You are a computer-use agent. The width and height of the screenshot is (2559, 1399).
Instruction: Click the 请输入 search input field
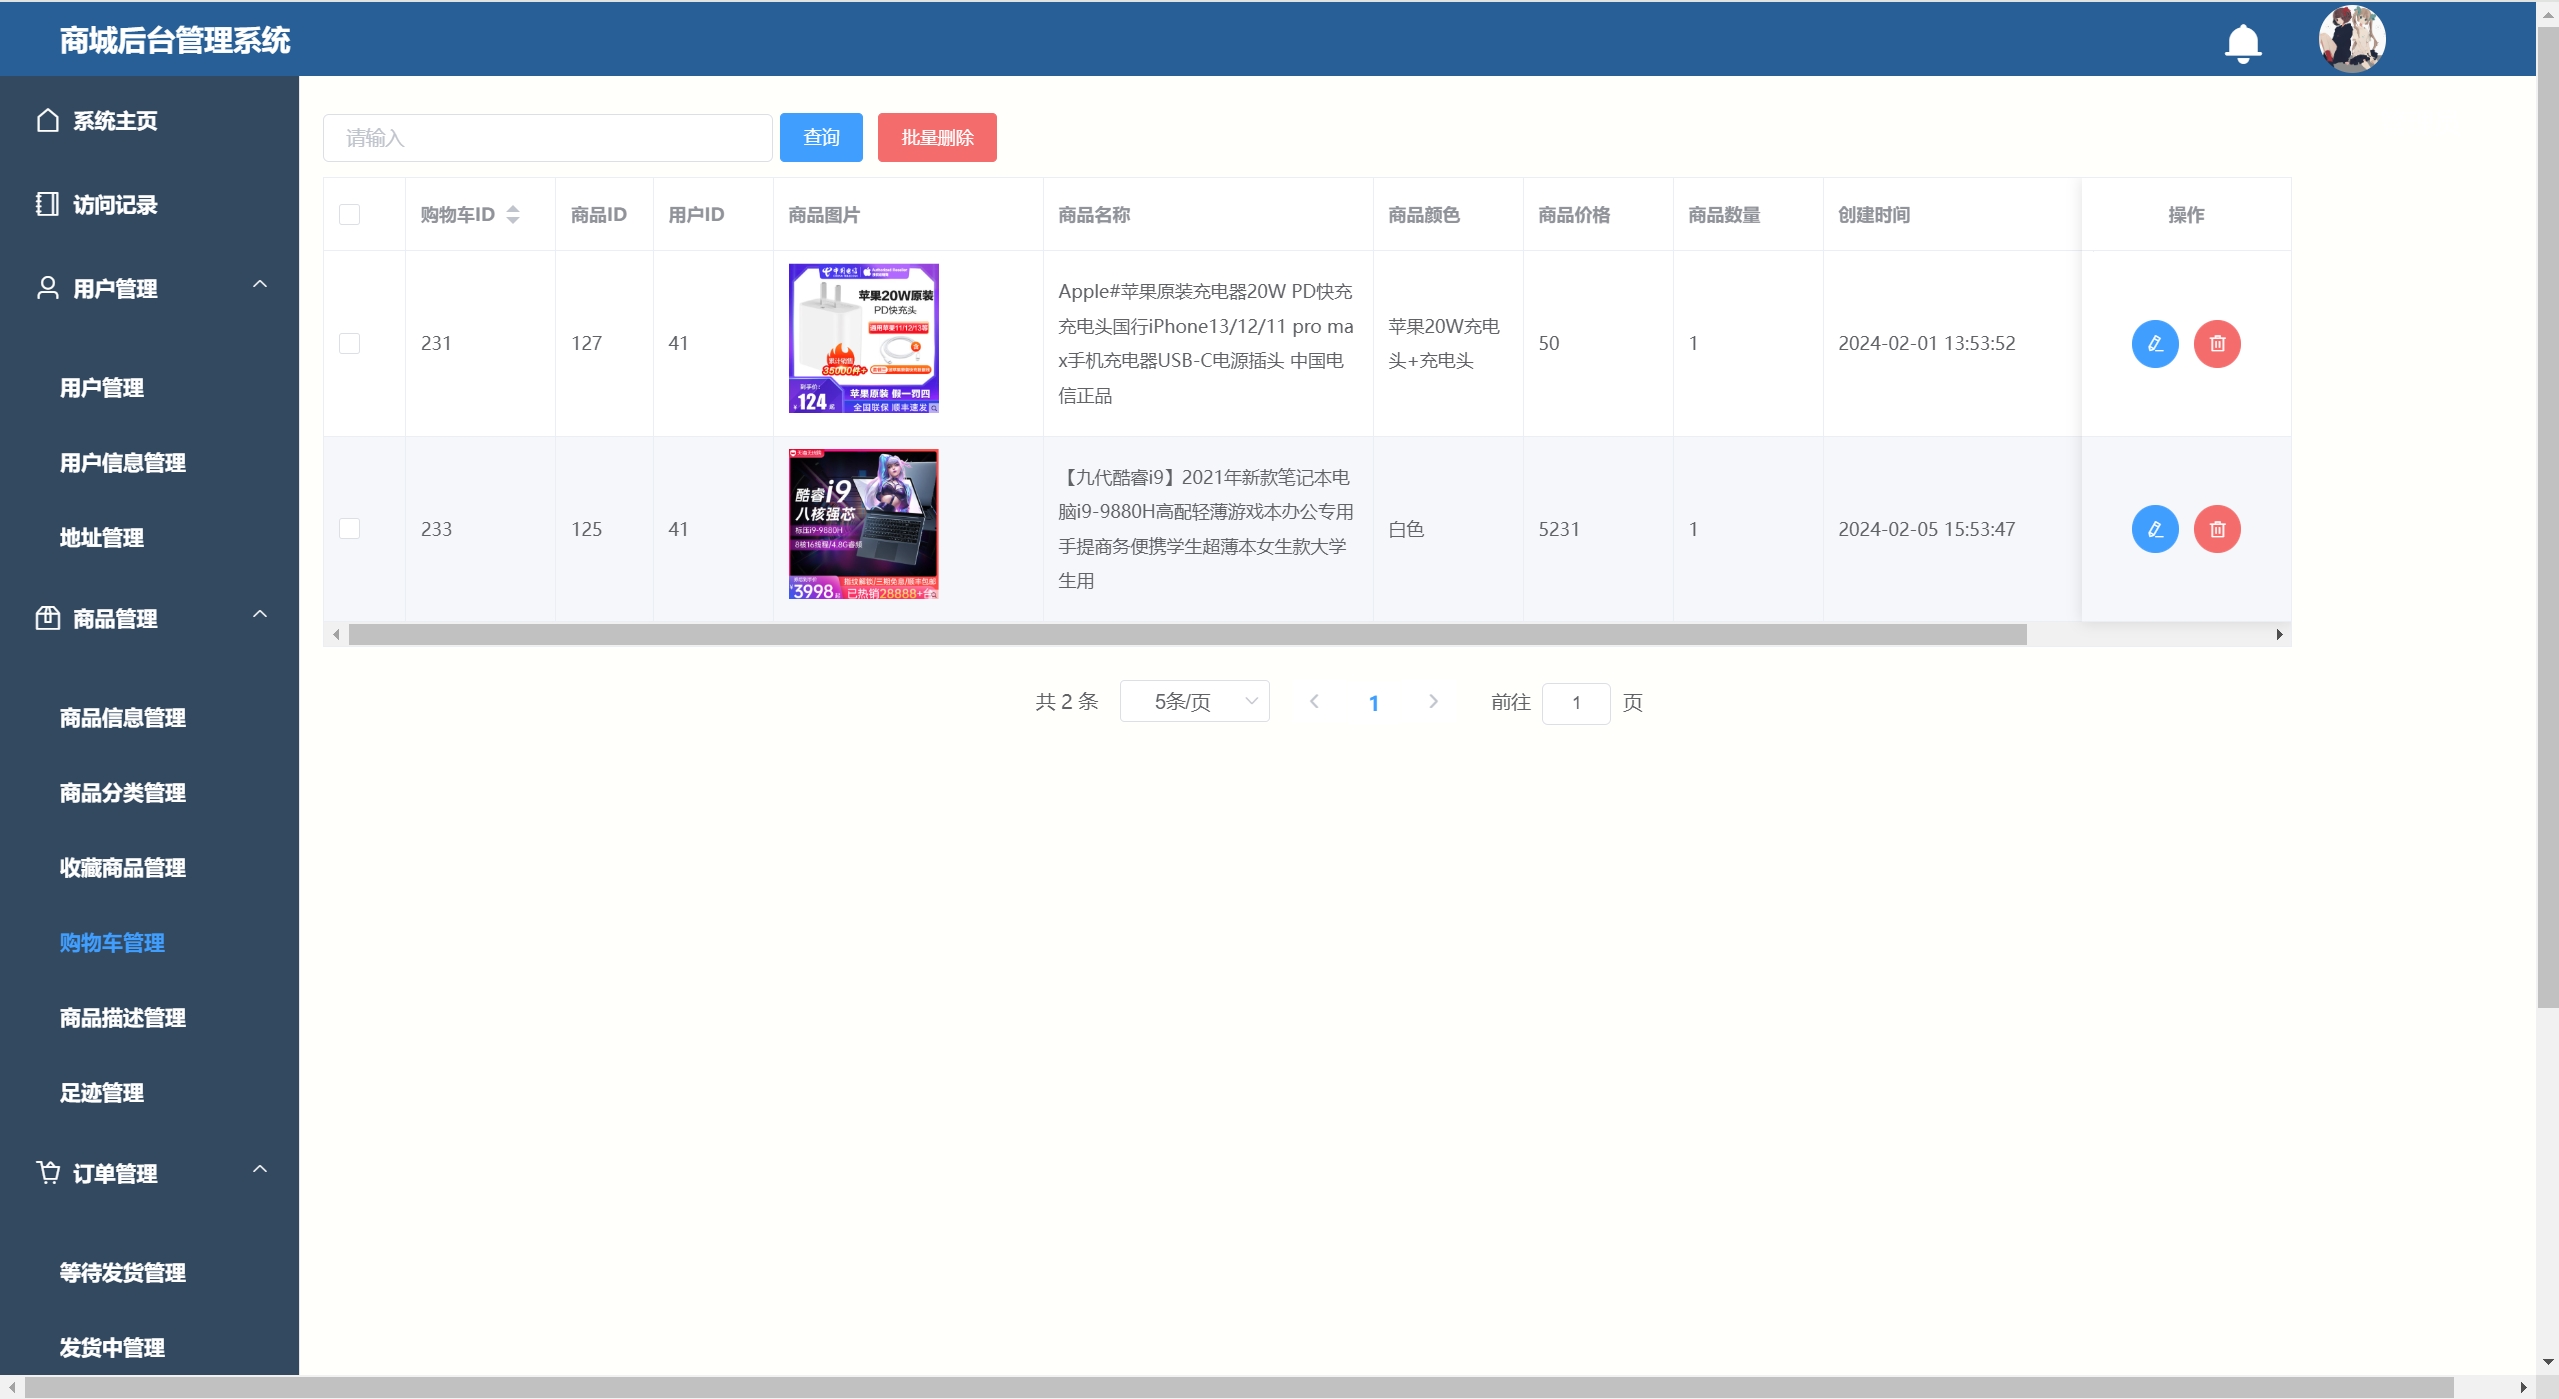(x=547, y=138)
